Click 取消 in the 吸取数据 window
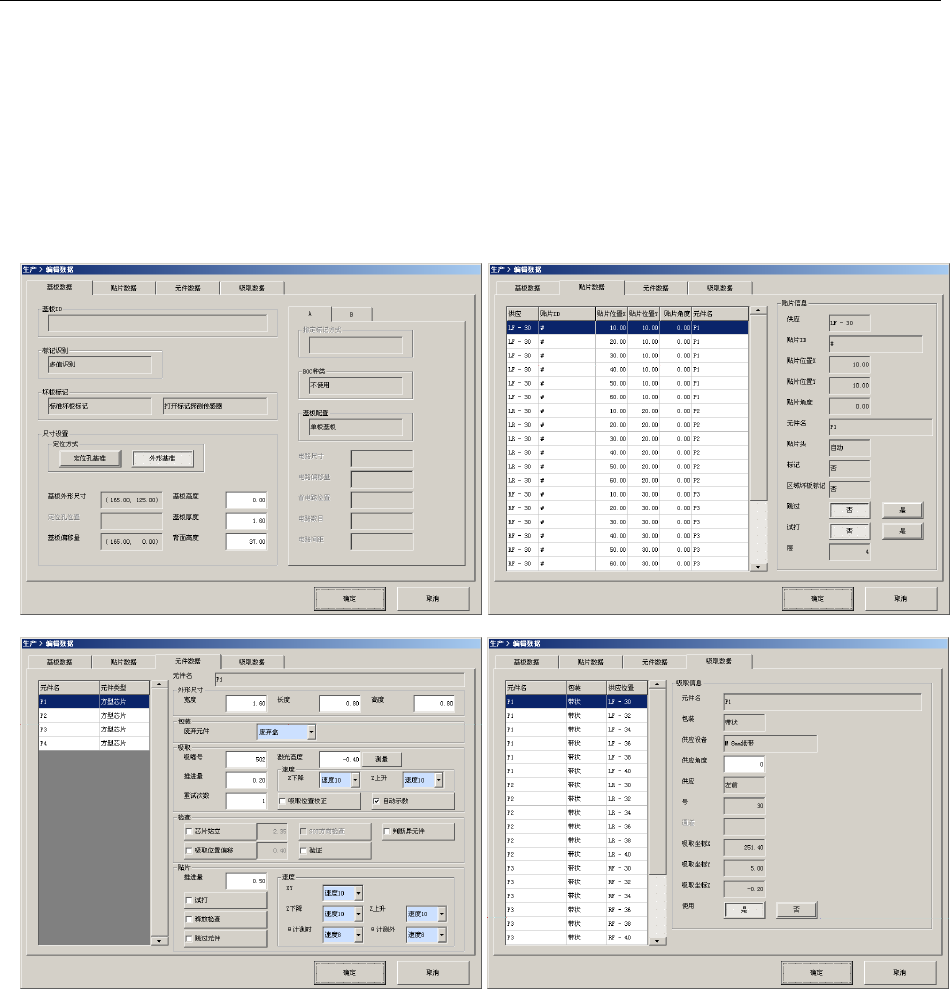The width and height of the screenshot is (950, 989). pyautogui.click(x=900, y=973)
